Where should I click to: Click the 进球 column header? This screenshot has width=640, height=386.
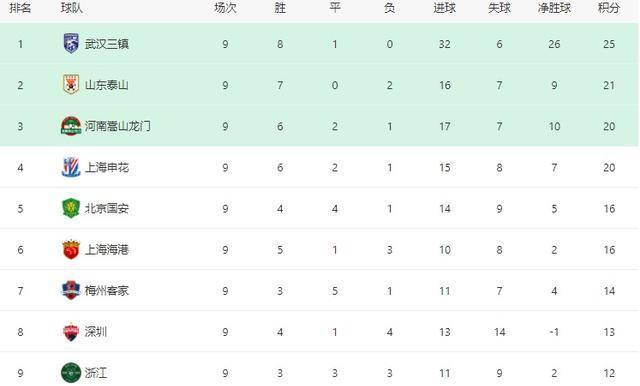coord(444,8)
